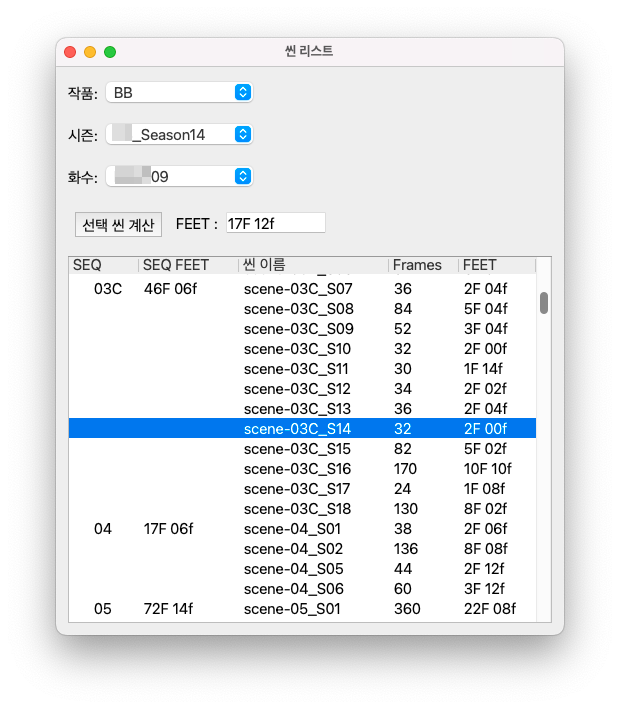
Task: Click the FEET field showing 17F 12f
Action: (275, 223)
